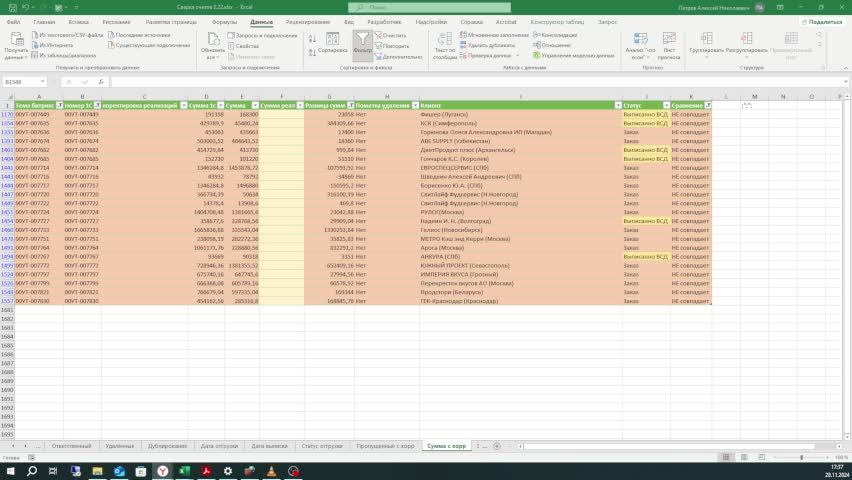This screenshot has height=480, width=852.
Task: Switch to Page Layout view in status bar
Action: coord(744,458)
